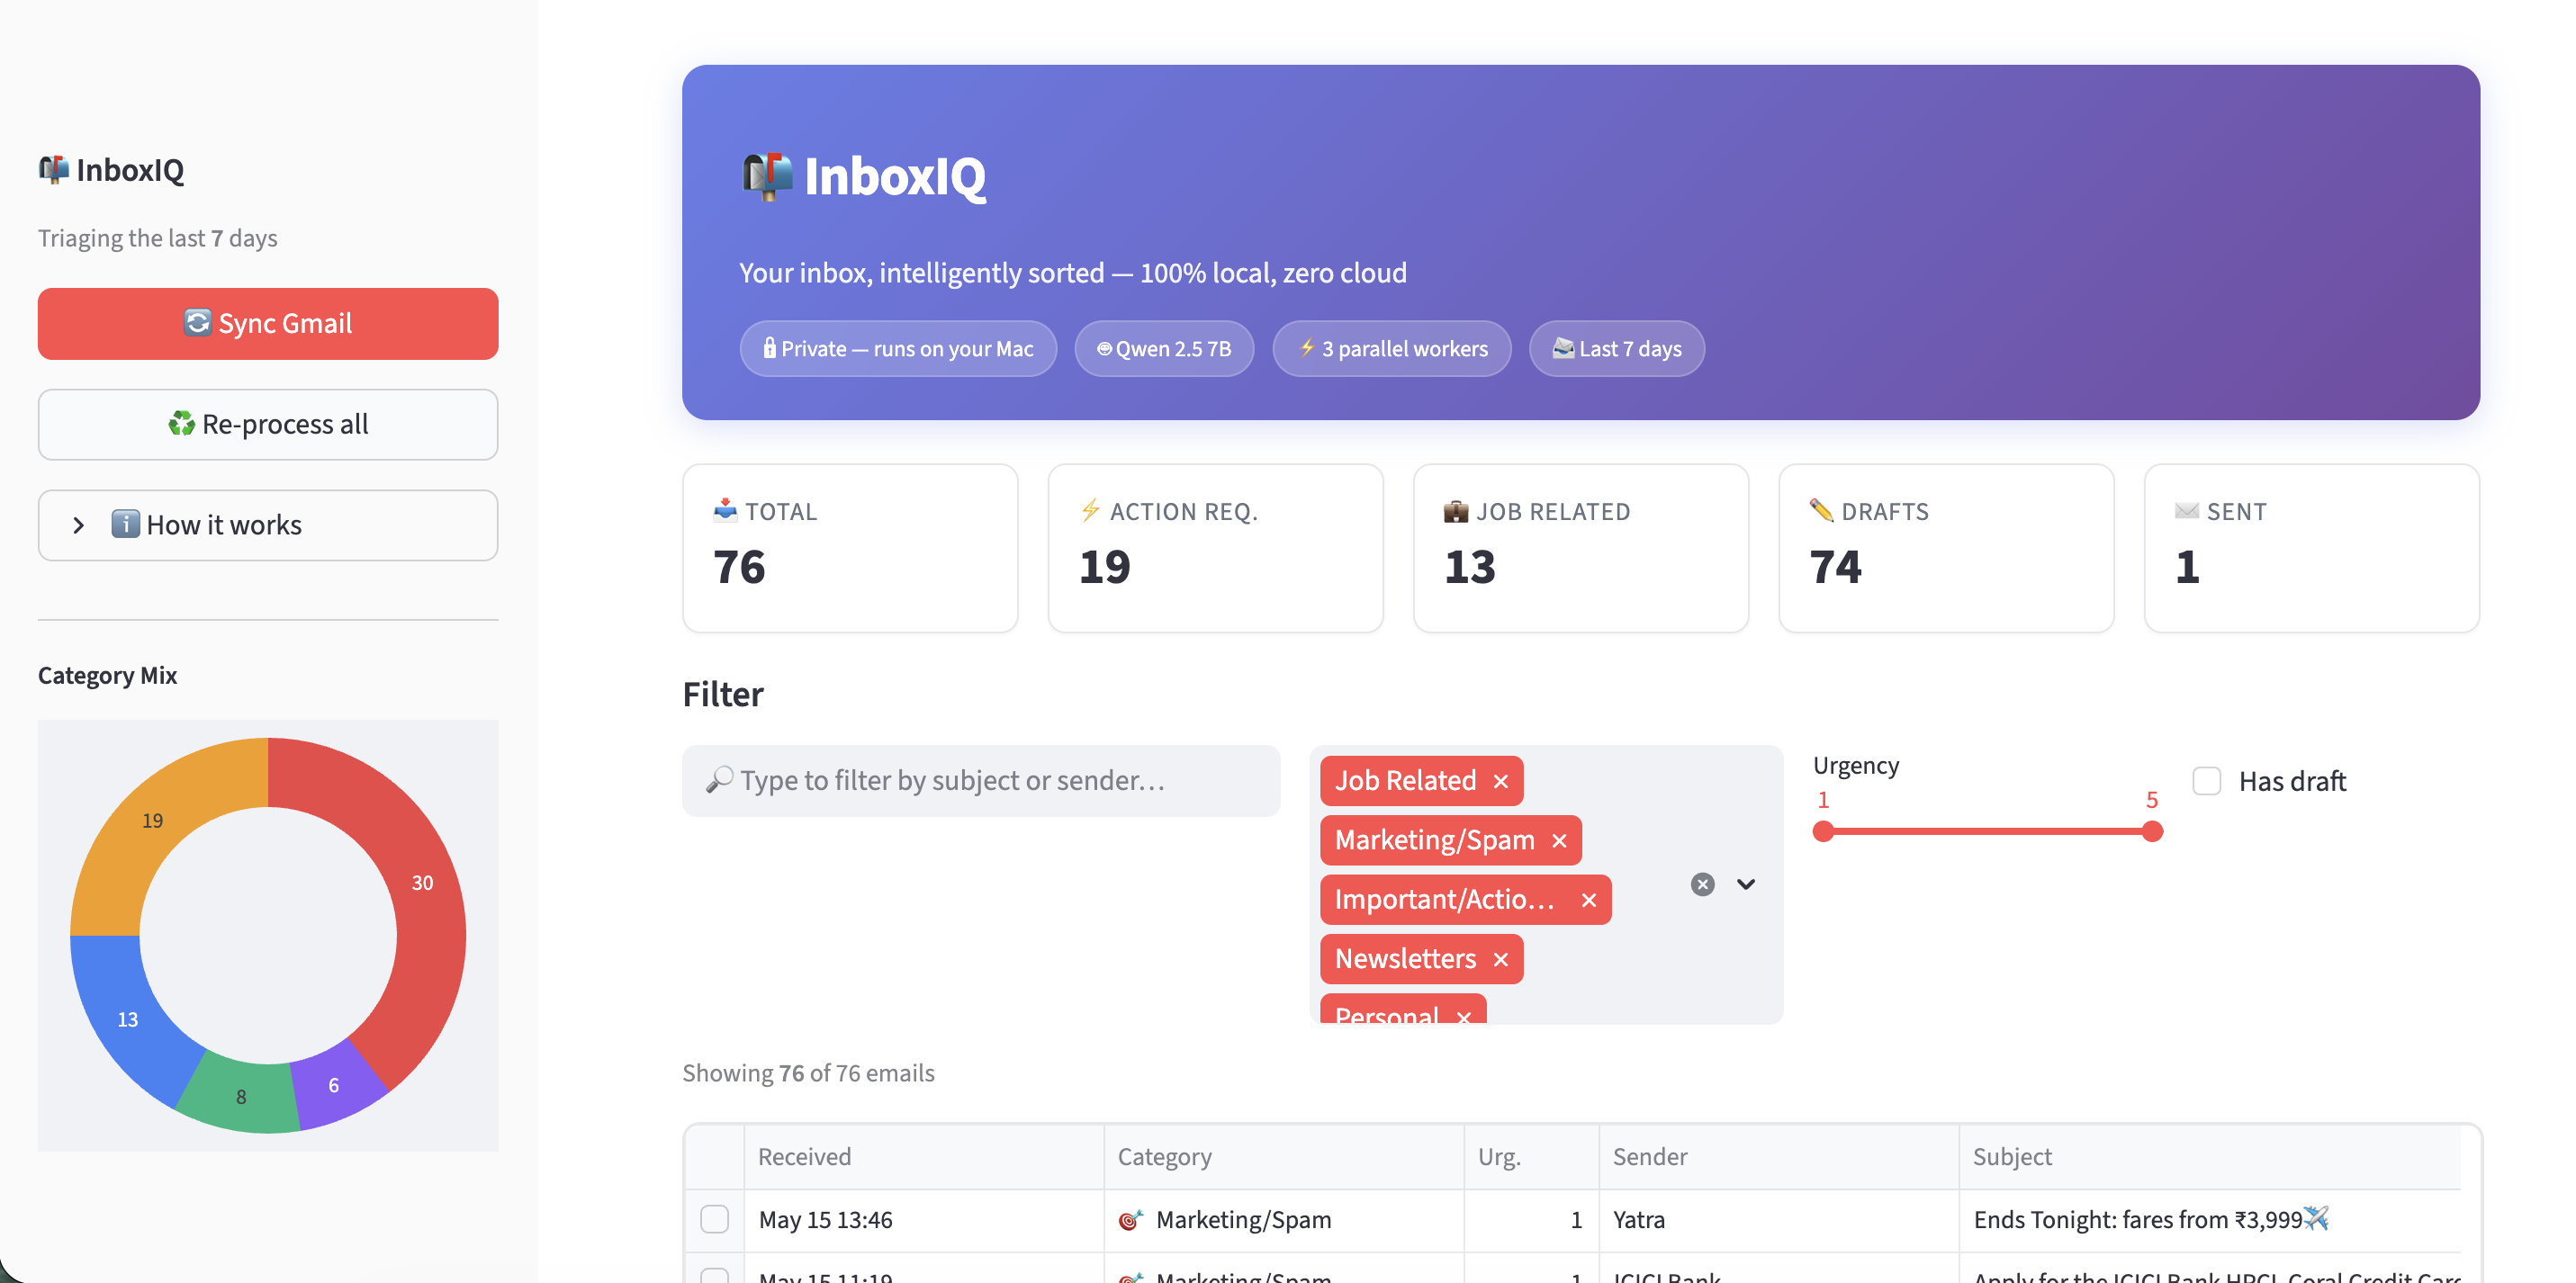Click the Private runs on your Mac badge
The height and width of the screenshot is (1283, 2576).
click(898, 348)
